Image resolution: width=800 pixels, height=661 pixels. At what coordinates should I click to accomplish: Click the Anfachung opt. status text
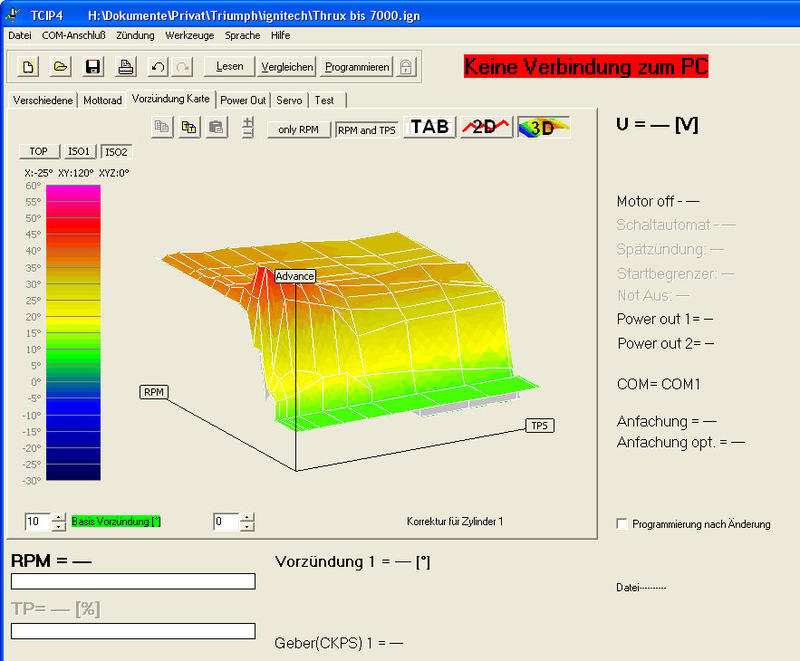click(x=681, y=442)
